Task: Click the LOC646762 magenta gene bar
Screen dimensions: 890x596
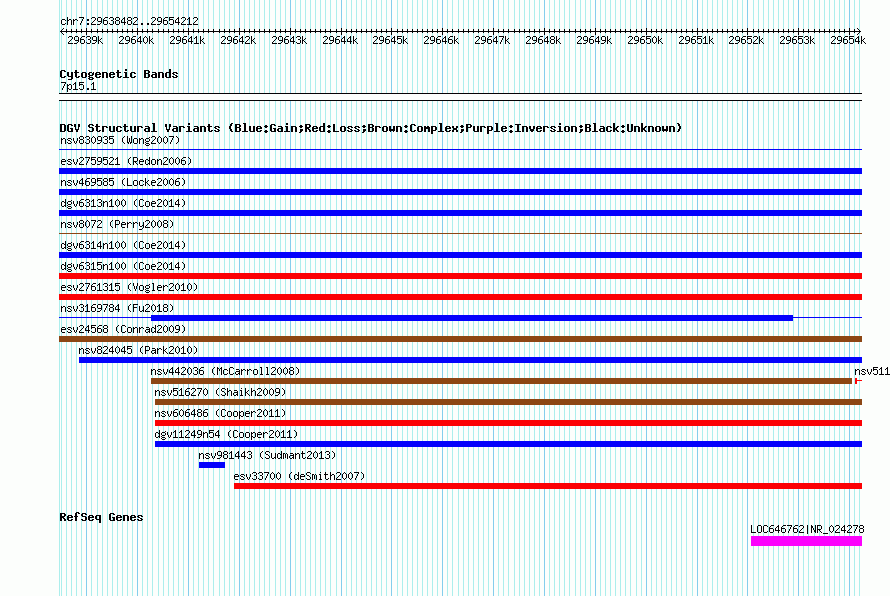Action: tap(807, 542)
